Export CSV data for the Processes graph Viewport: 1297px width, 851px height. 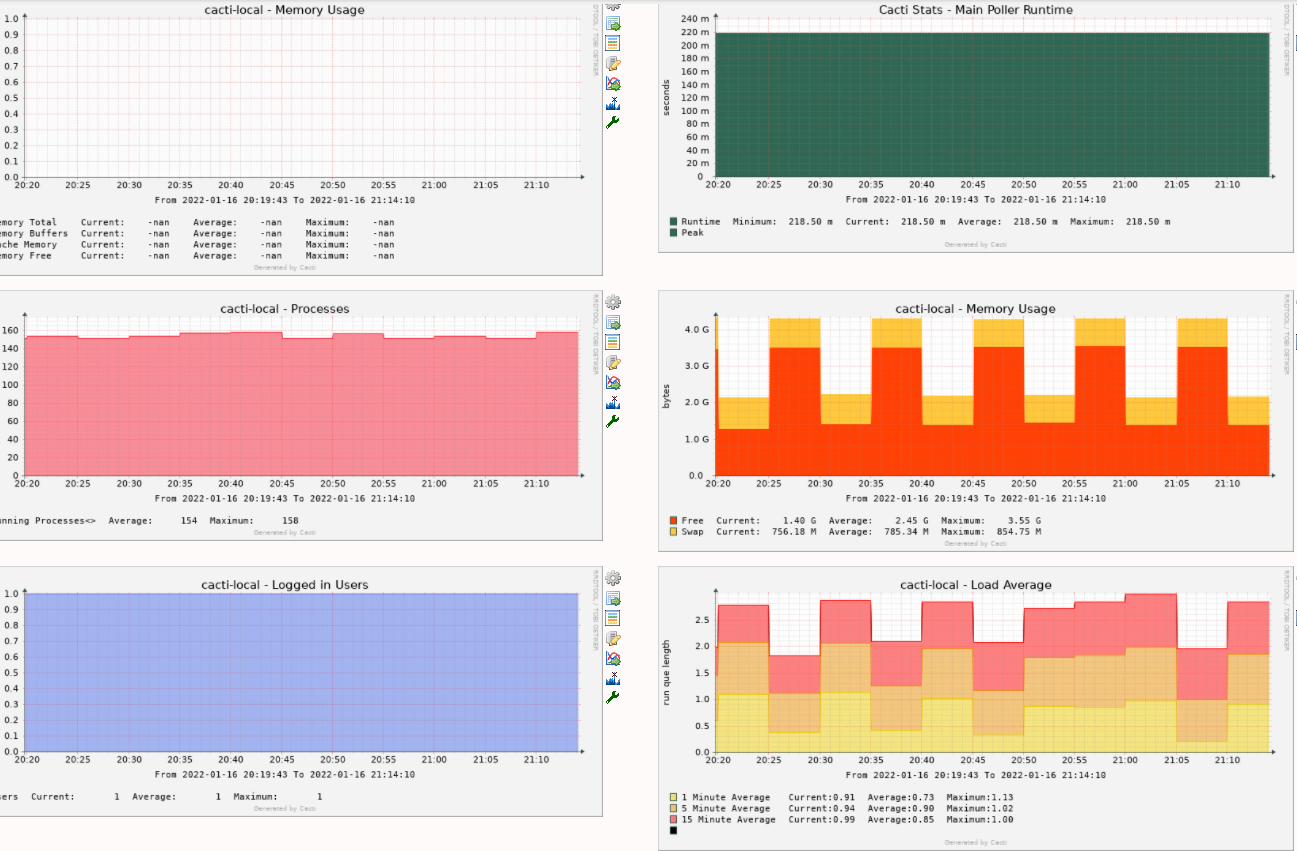click(613, 323)
